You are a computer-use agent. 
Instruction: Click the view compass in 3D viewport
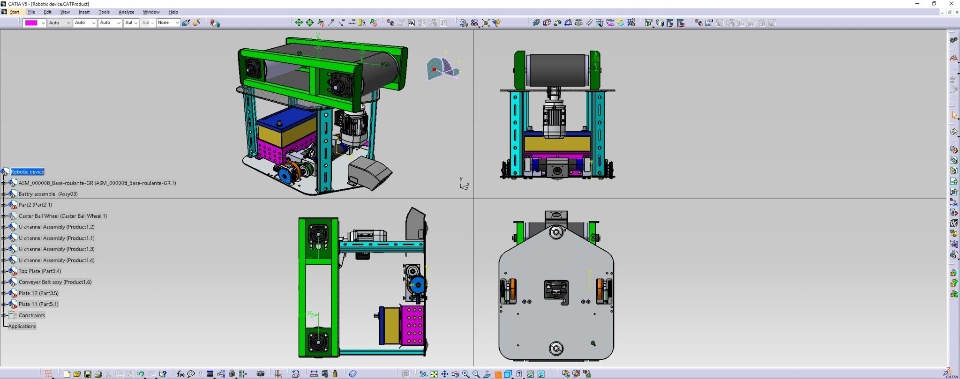point(443,68)
